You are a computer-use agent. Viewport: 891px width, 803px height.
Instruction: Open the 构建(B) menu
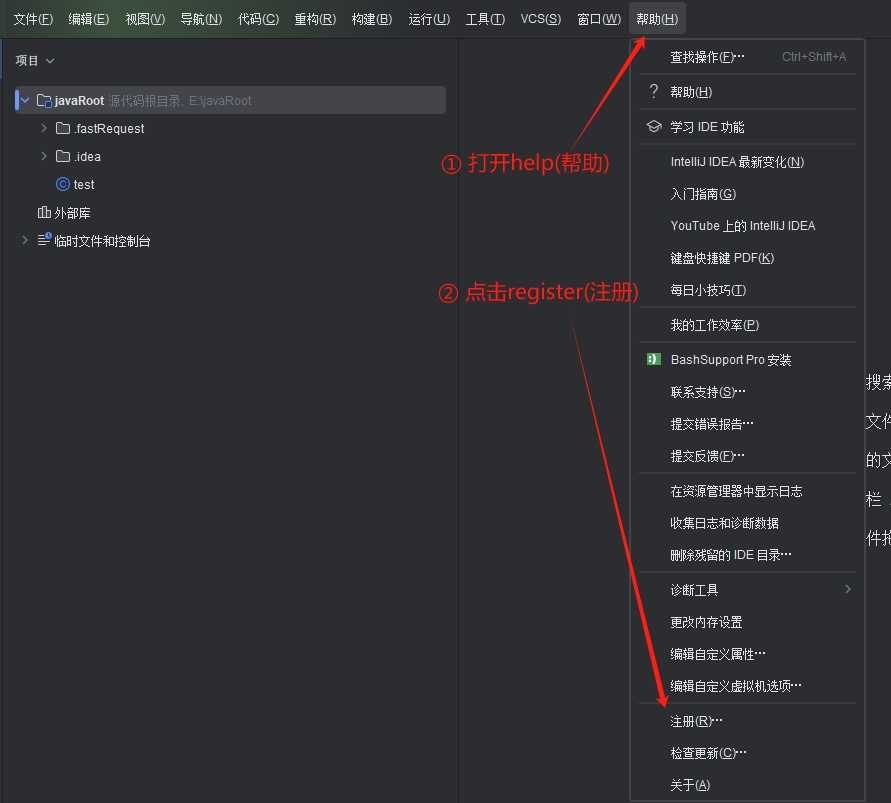[372, 19]
